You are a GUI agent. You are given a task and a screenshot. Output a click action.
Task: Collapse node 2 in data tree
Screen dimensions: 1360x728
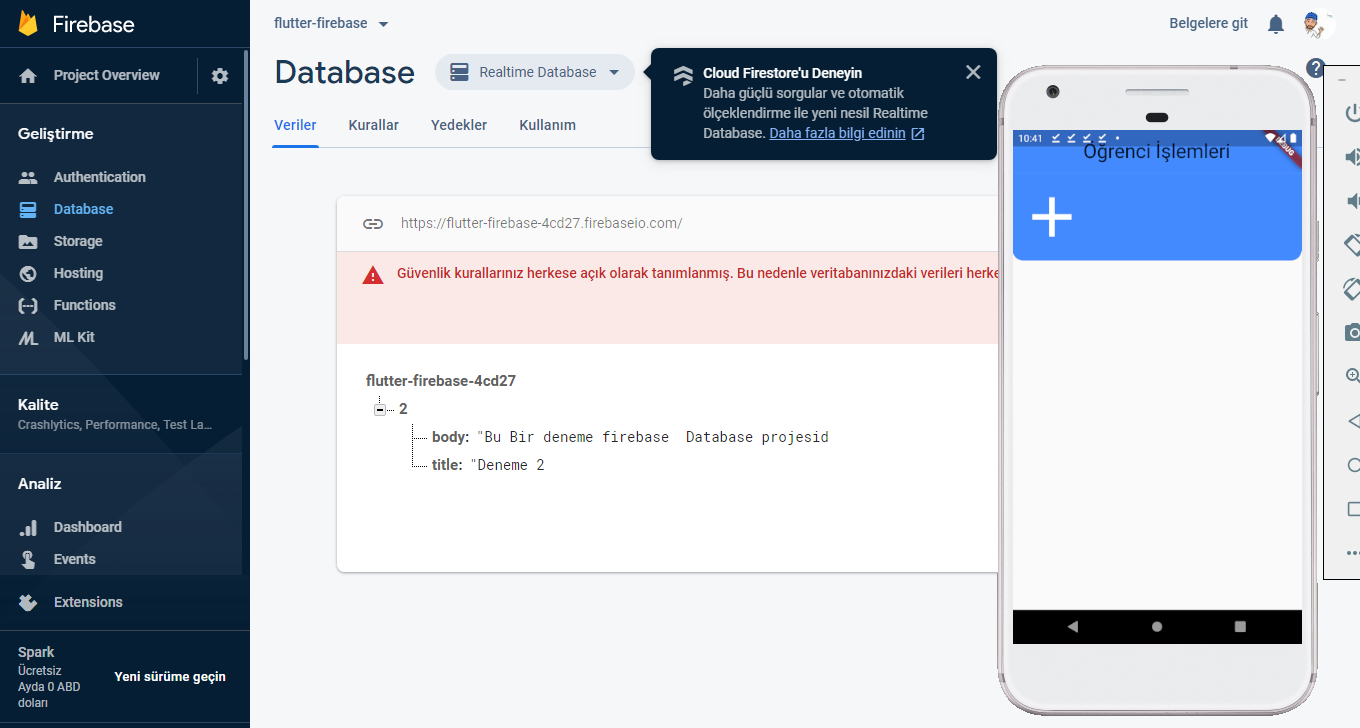380,409
